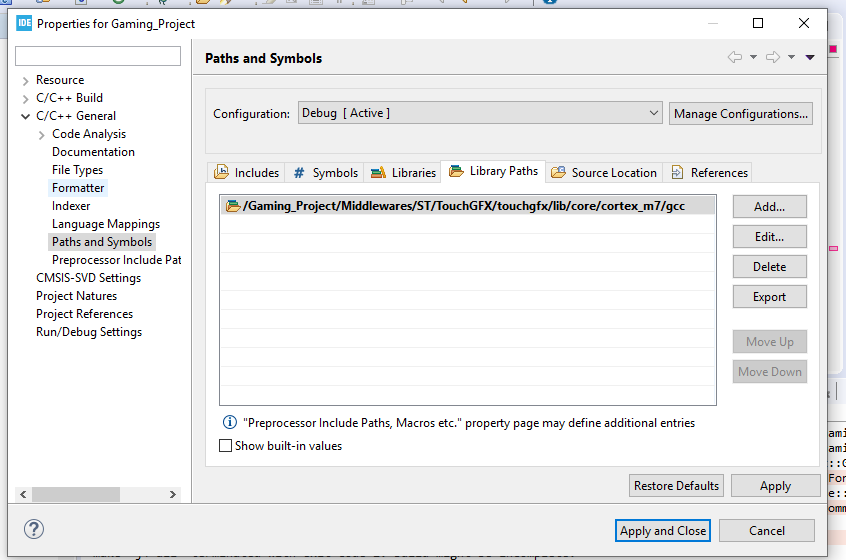The width and height of the screenshot is (846, 560).
Task: Expand the Code Analysis node
Action: [x=42, y=135]
